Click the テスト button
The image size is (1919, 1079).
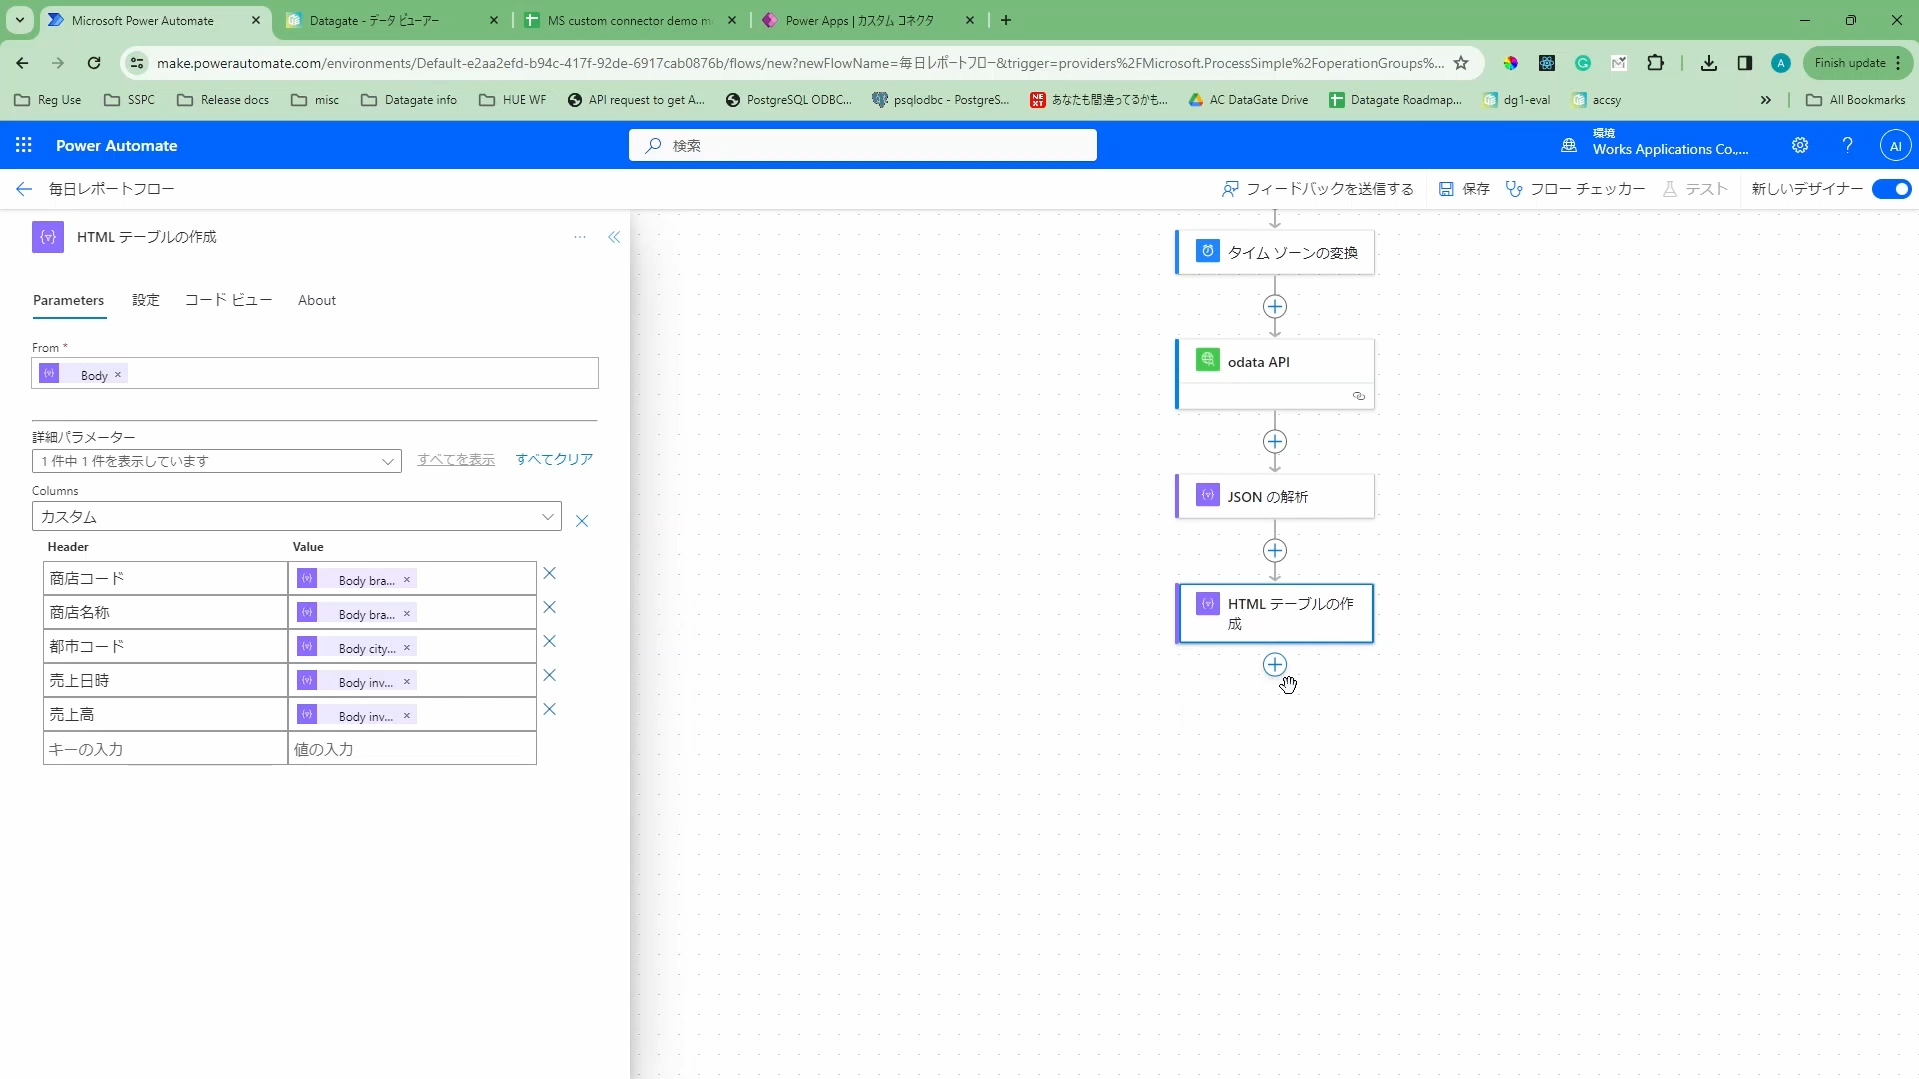1695,189
